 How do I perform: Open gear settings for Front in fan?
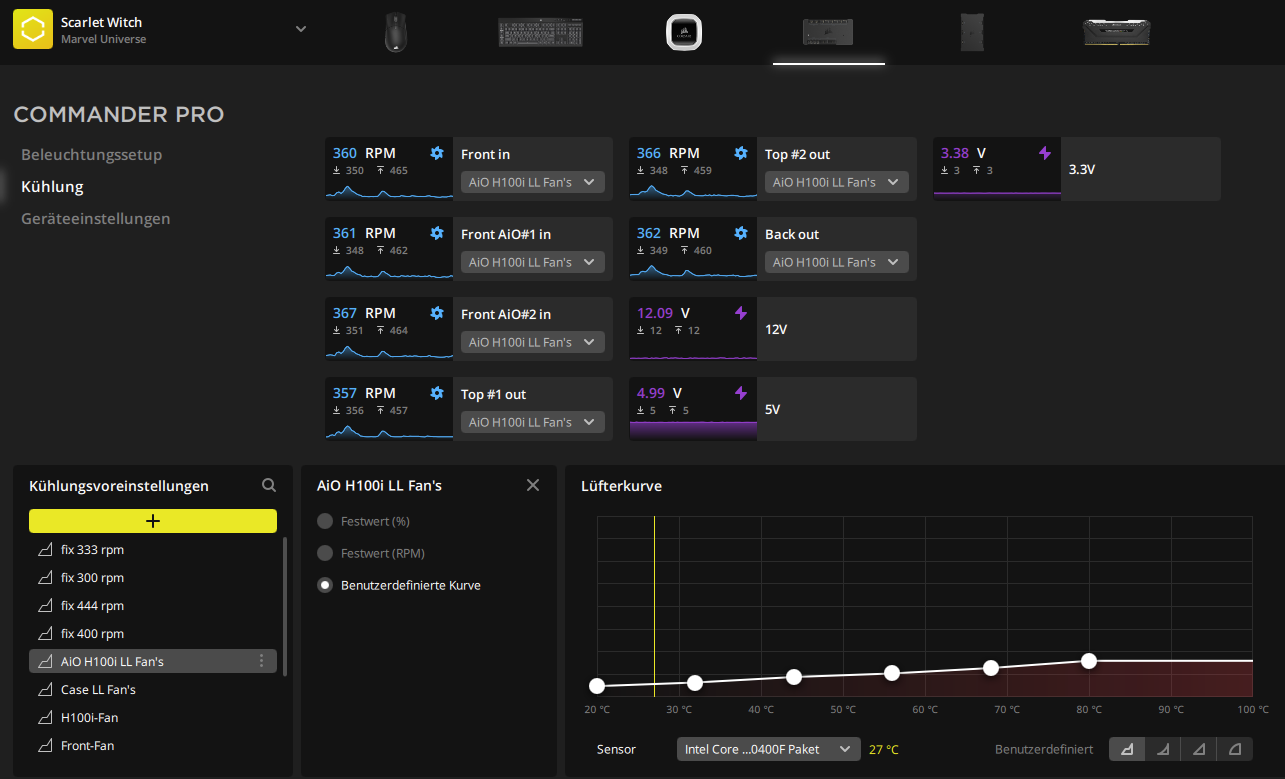pos(436,153)
